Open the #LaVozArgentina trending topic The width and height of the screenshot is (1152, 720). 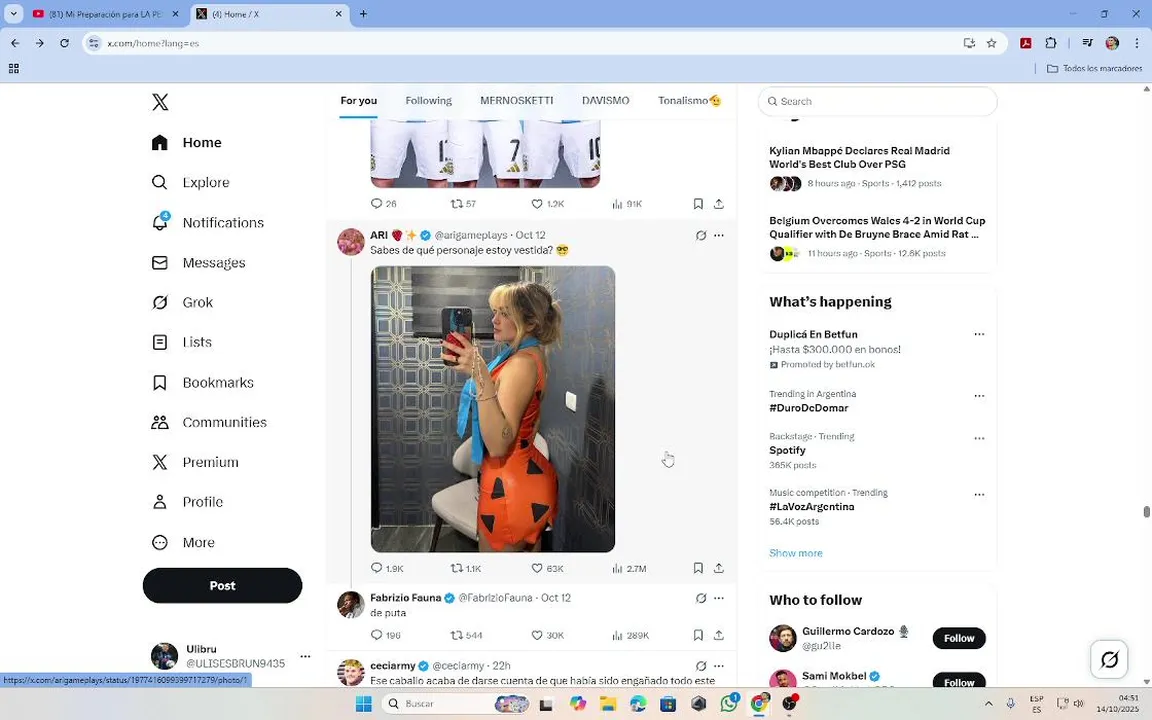811,506
